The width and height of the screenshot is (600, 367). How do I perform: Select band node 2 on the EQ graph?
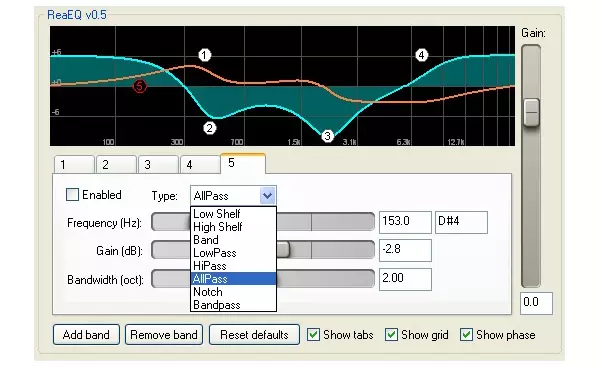tap(209, 128)
